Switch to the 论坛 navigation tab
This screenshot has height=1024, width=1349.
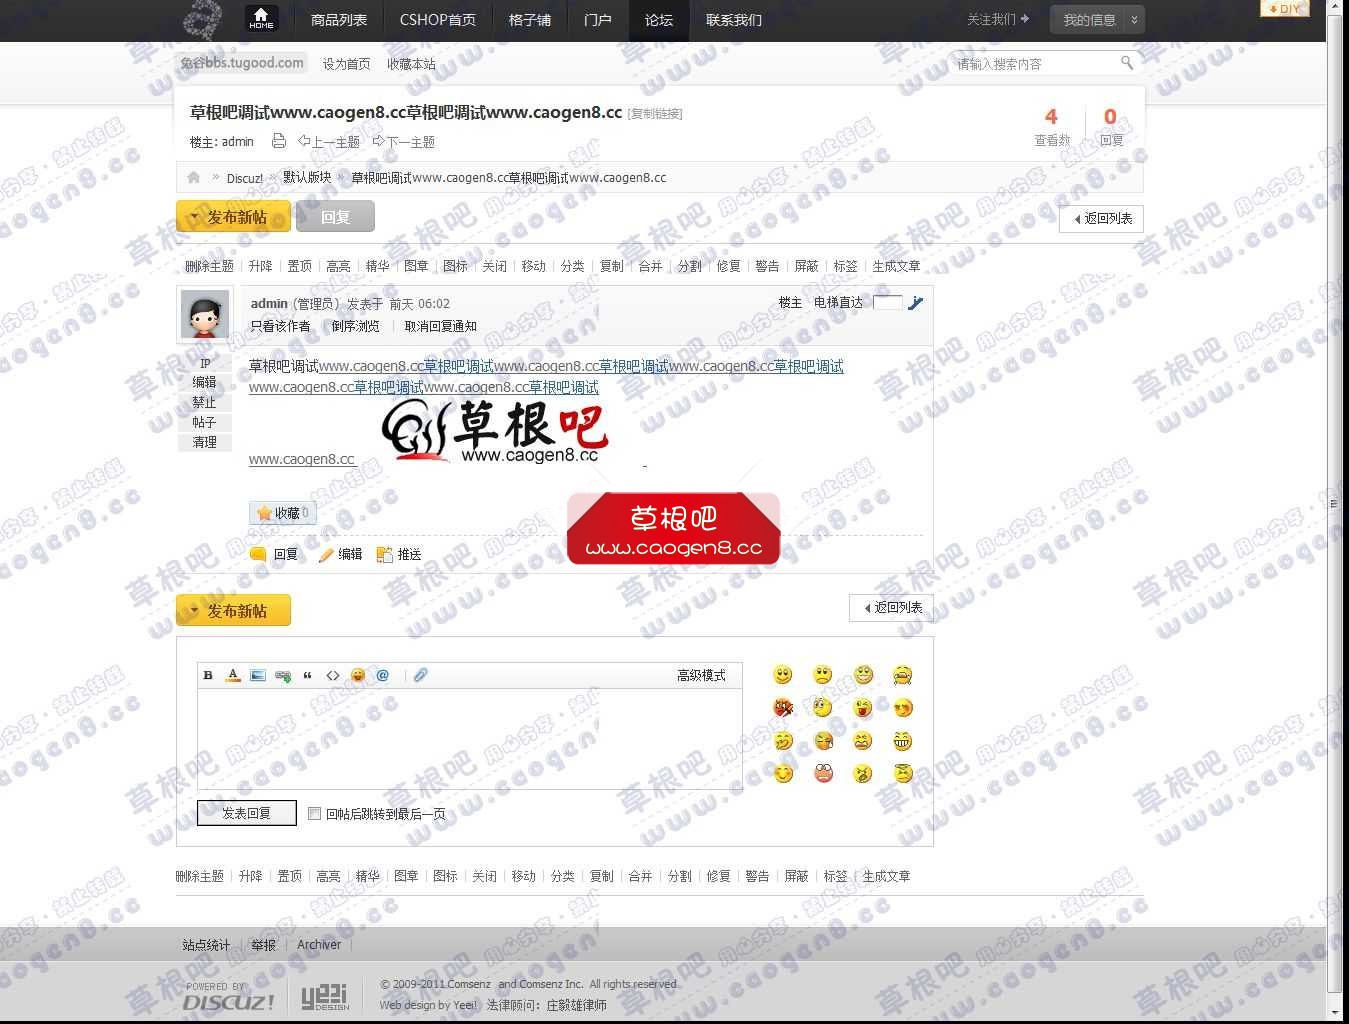coord(658,20)
